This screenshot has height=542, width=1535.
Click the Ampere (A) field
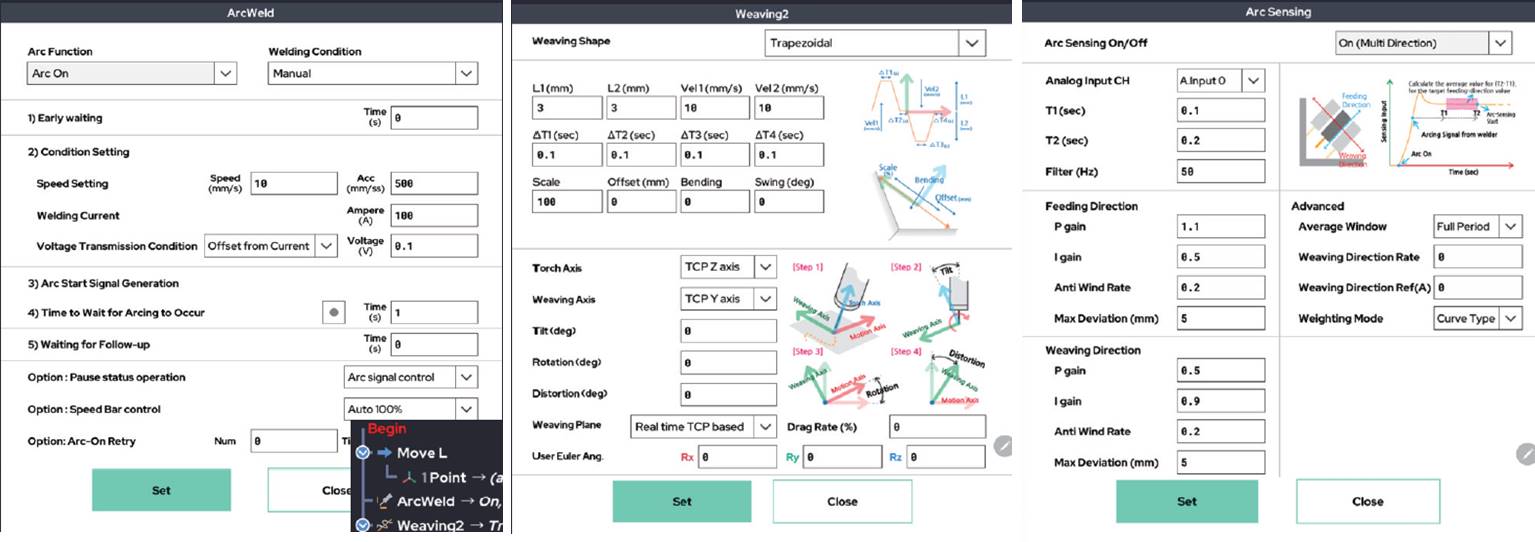pyautogui.click(x=434, y=216)
